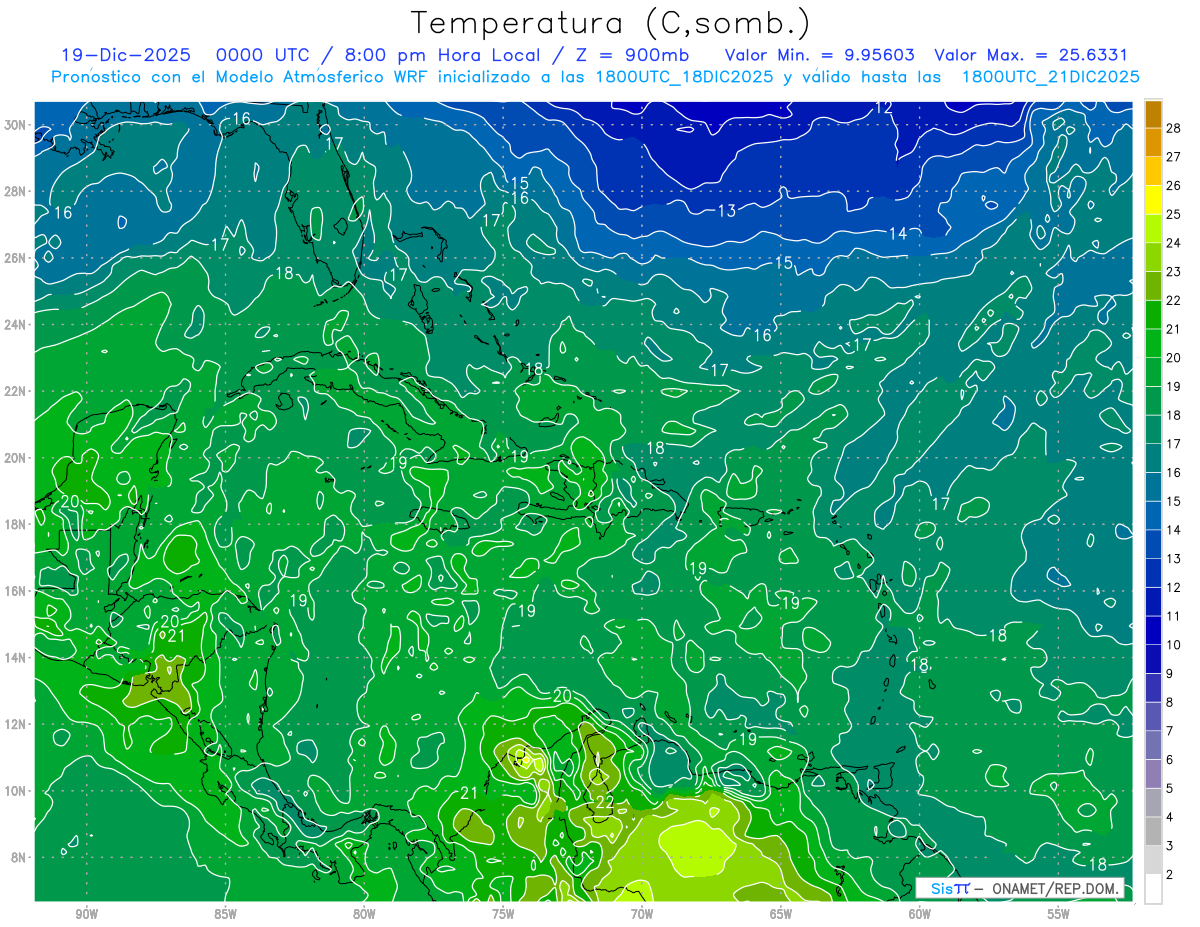Click the "75W" longitude axis label
Image resolution: width=1200 pixels, height=927 pixels.
pyautogui.click(x=503, y=914)
